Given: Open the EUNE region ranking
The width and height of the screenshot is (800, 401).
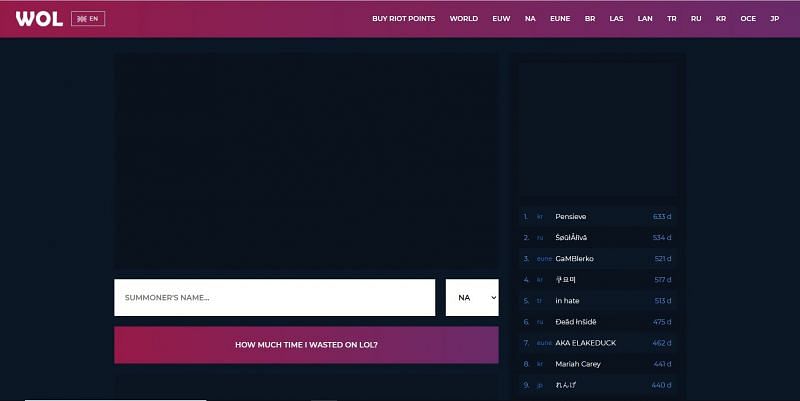Looking at the screenshot, I should pos(560,19).
